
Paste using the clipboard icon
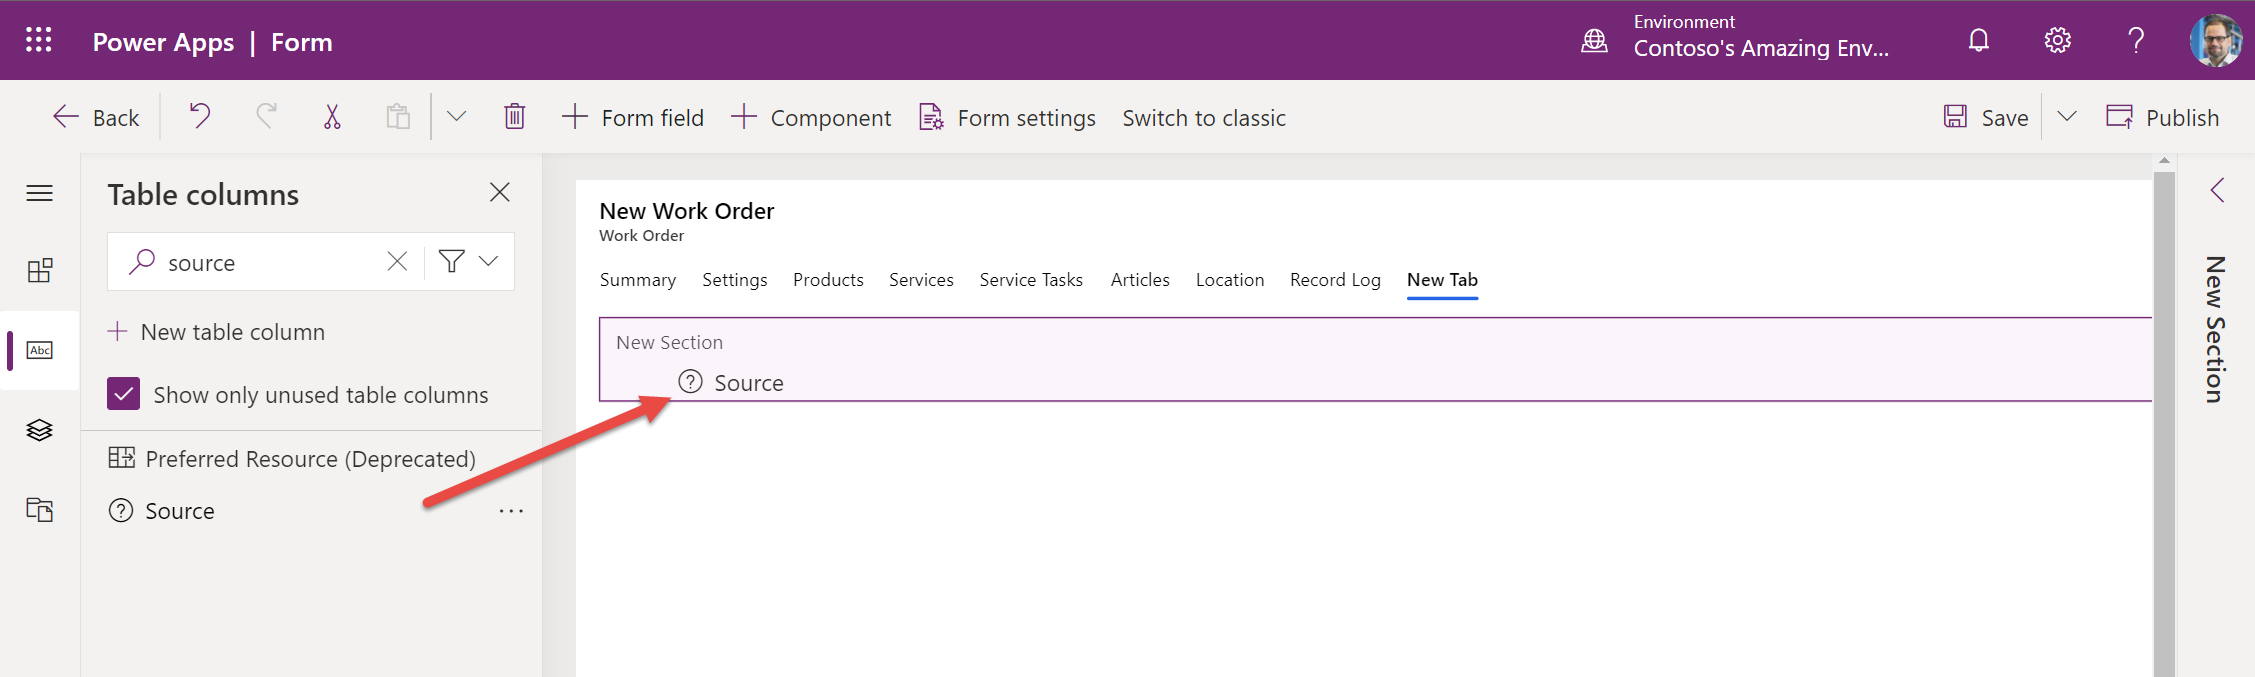click(398, 117)
